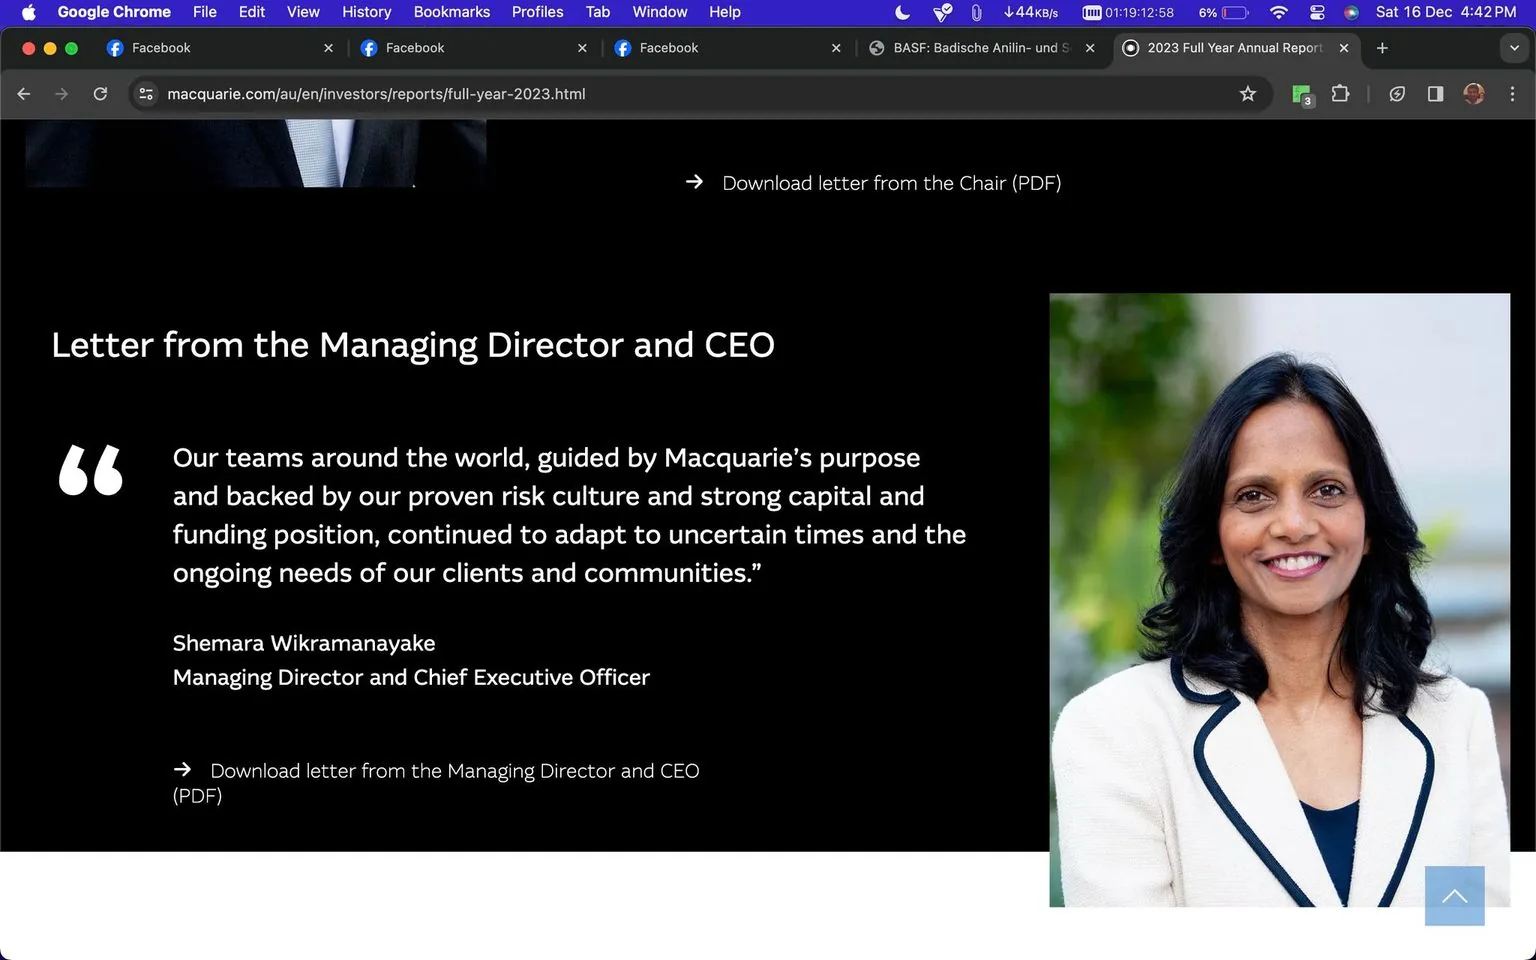The height and width of the screenshot is (960, 1536).
Task: Open the tab search chevron
Action: [x=1513, y=47]
